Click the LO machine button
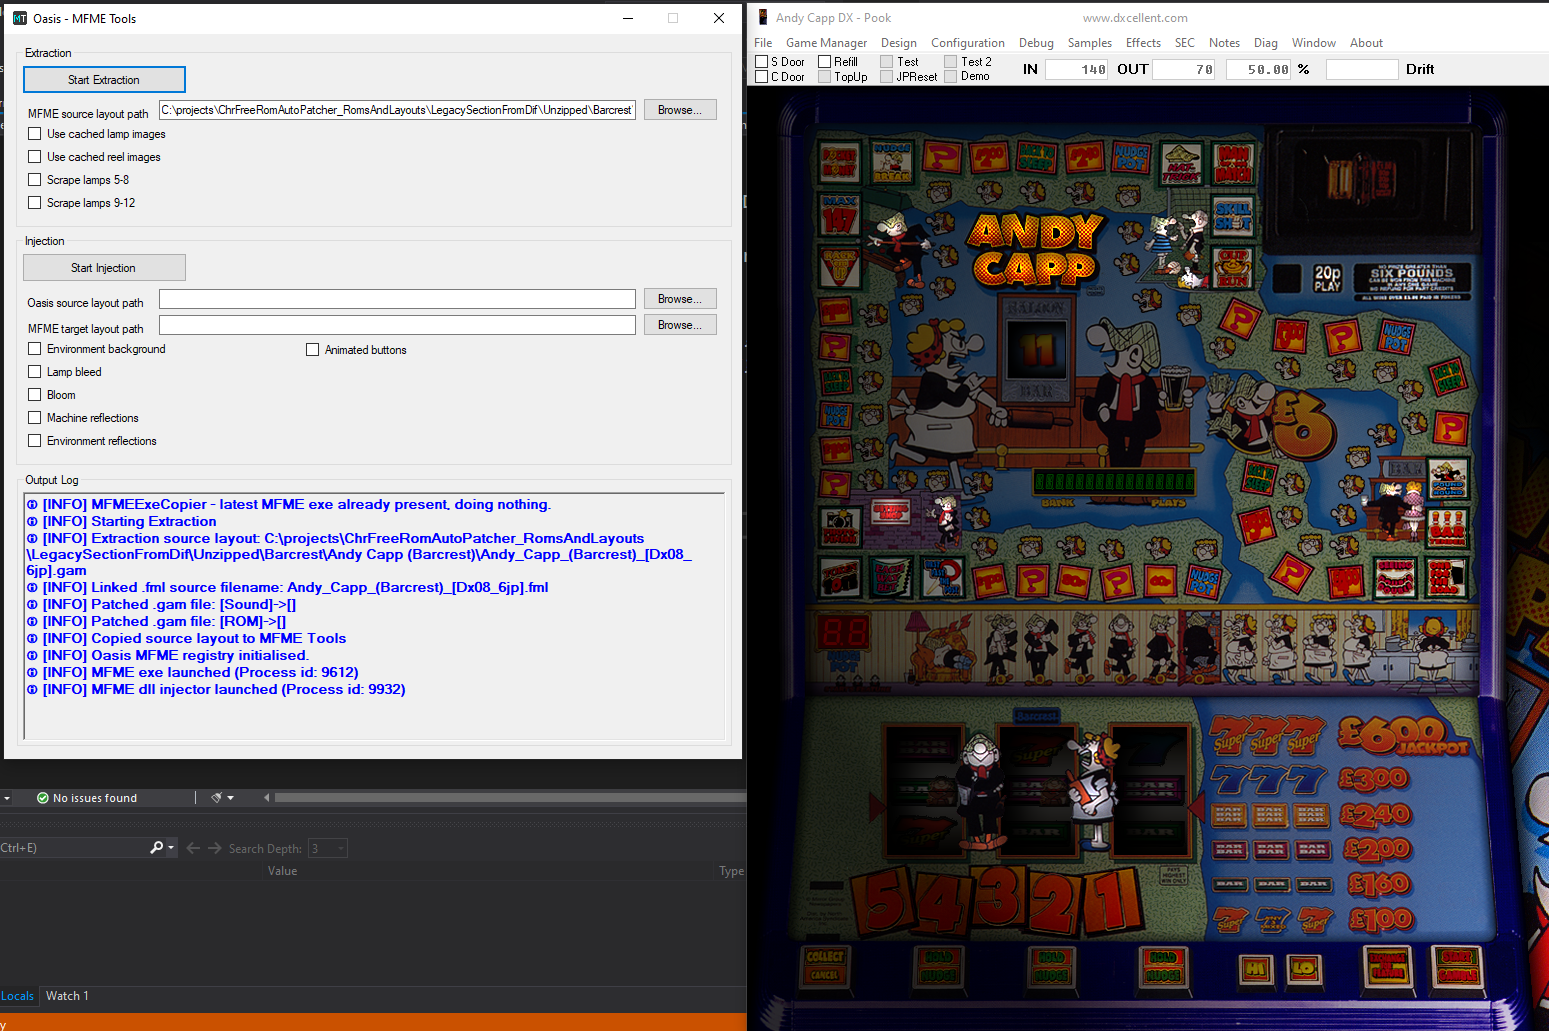Screen dimensions: 1549x1031 coord(1303,968)
